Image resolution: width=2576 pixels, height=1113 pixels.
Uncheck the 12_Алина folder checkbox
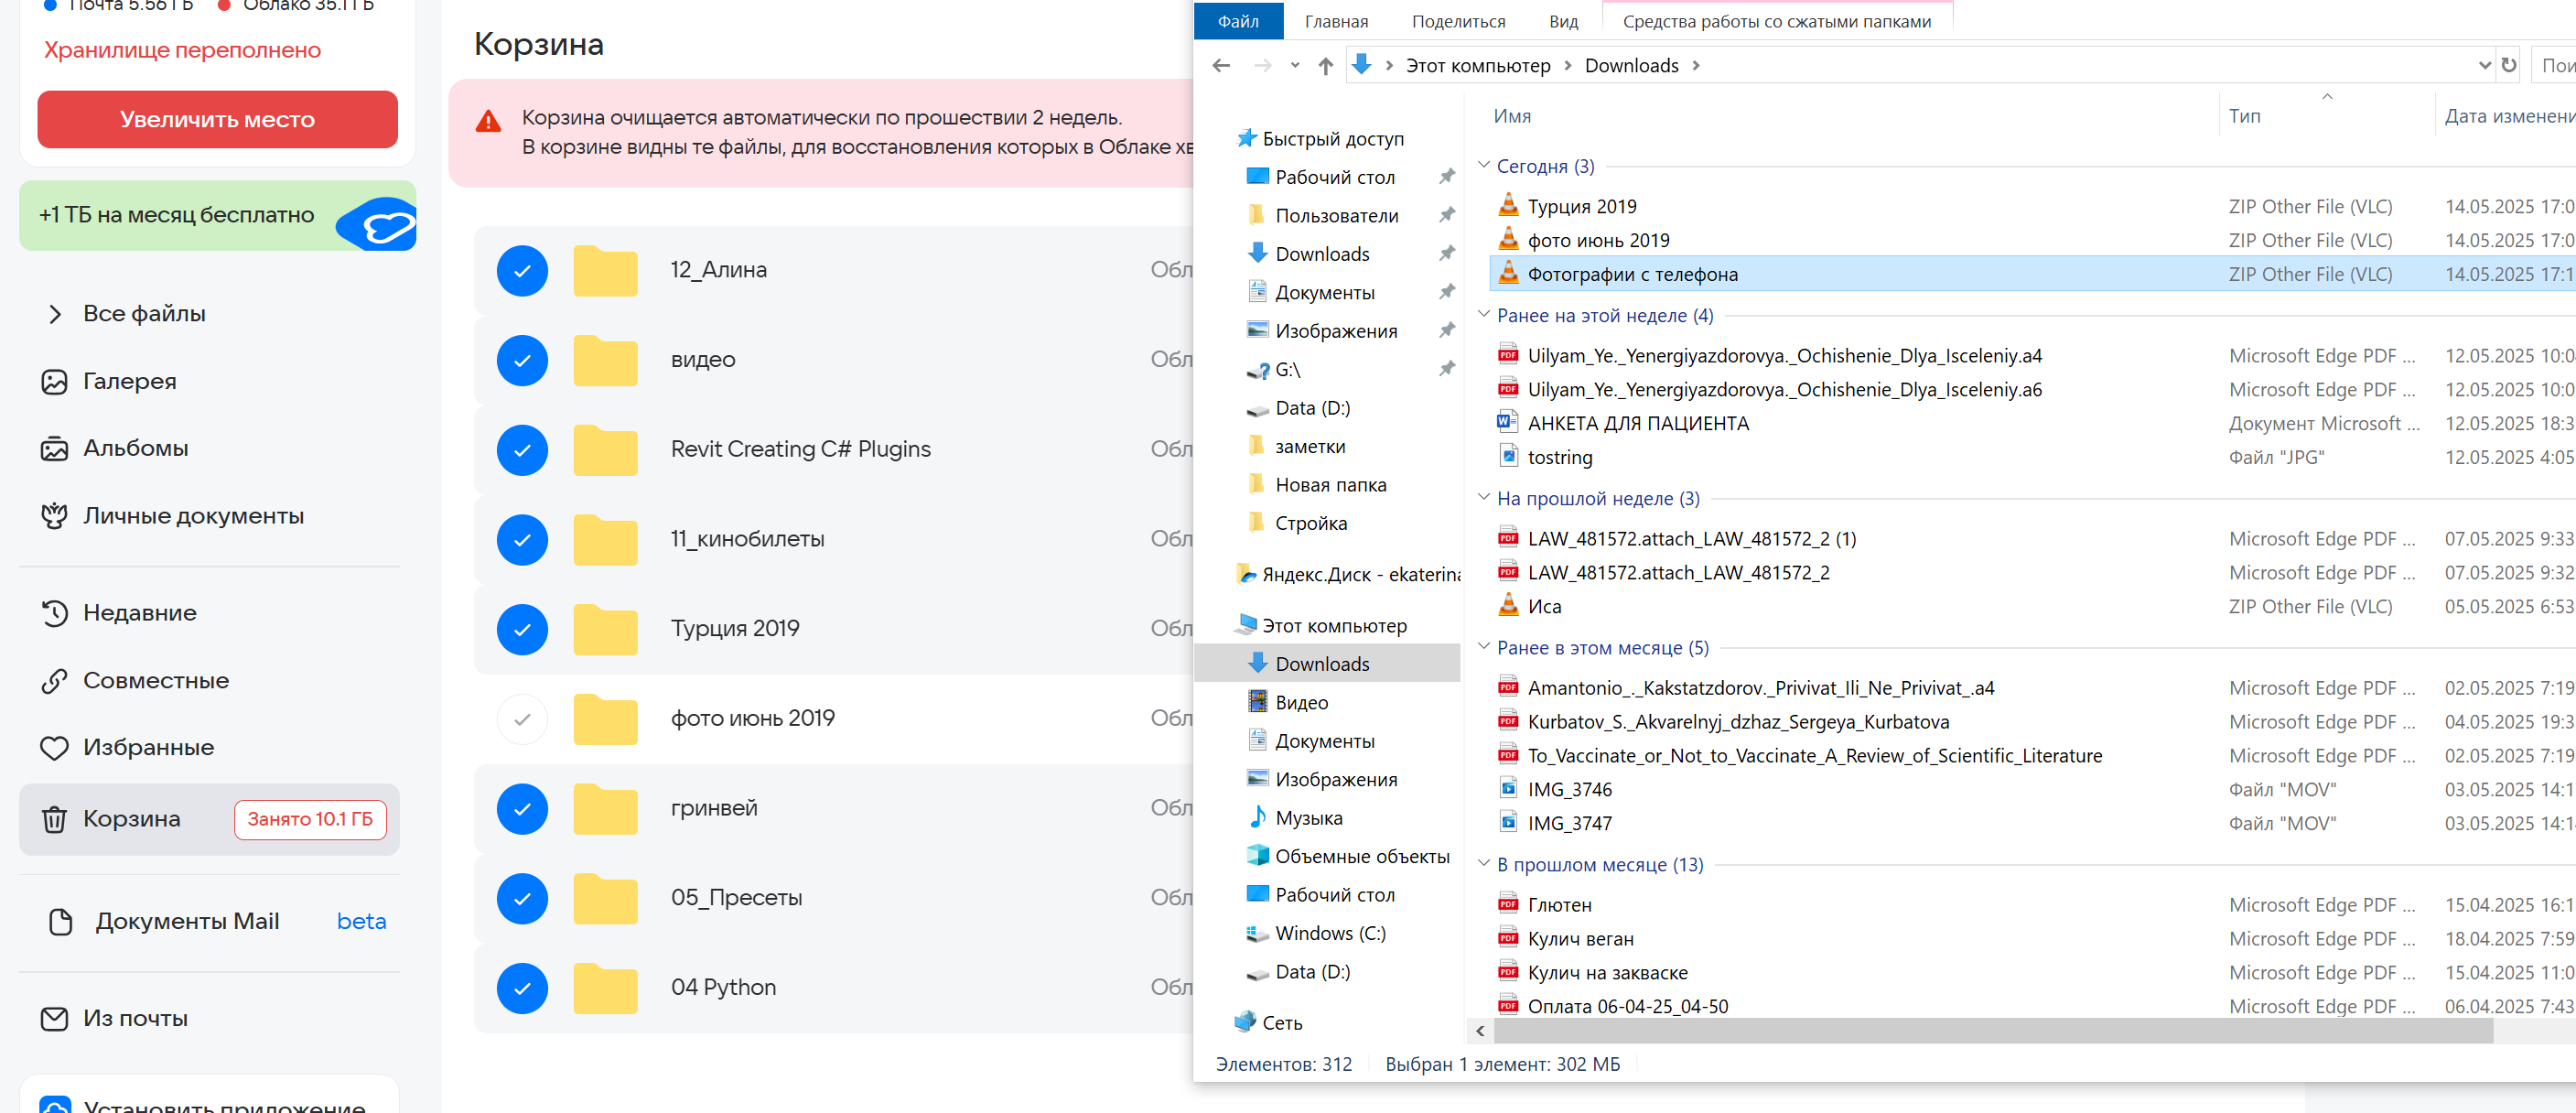point(522,270)
